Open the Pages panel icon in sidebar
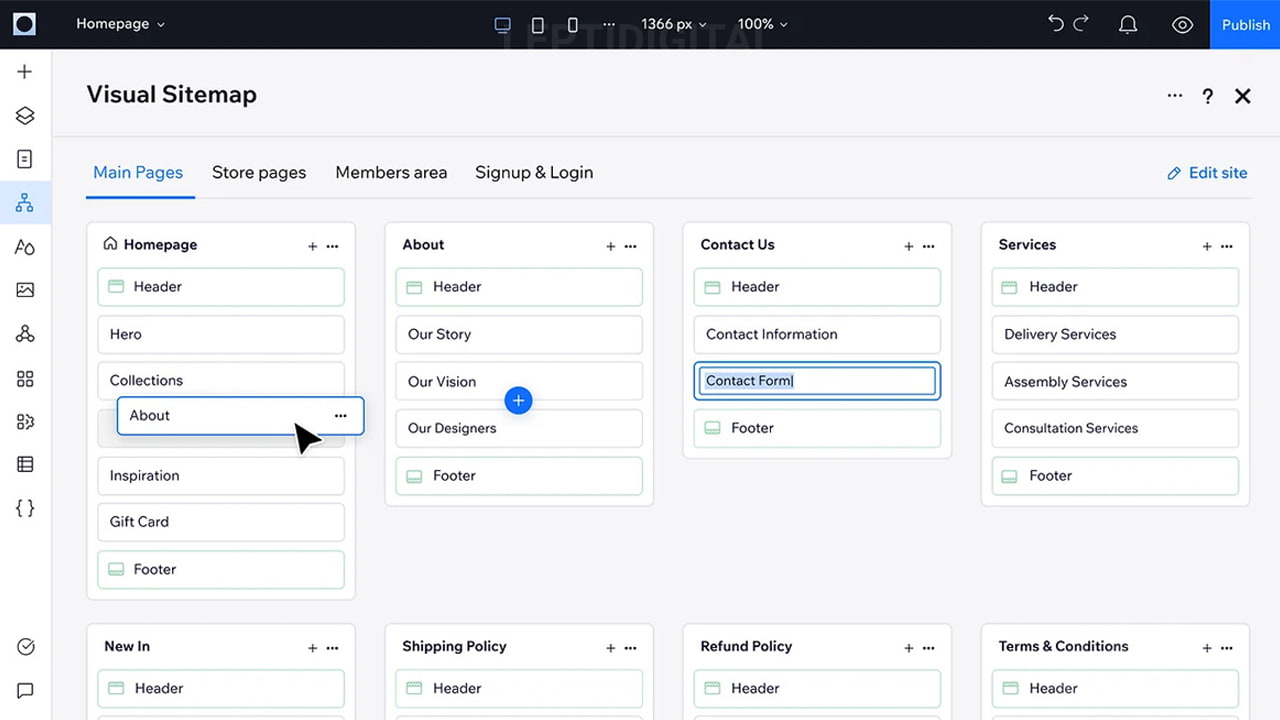 25,159
